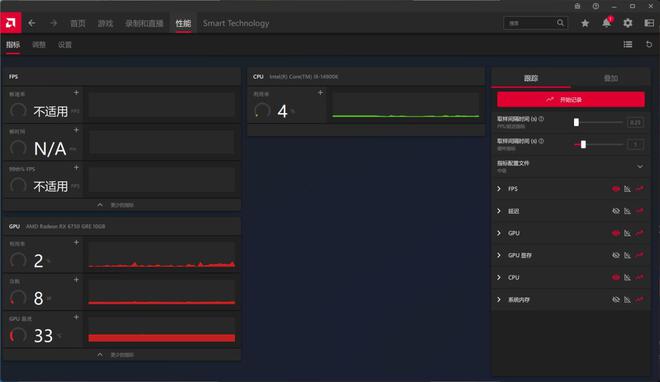The height and width of the screenshot is (382, 660).
Task: Select the 指标 sub-tab
Action: [13, 45]
